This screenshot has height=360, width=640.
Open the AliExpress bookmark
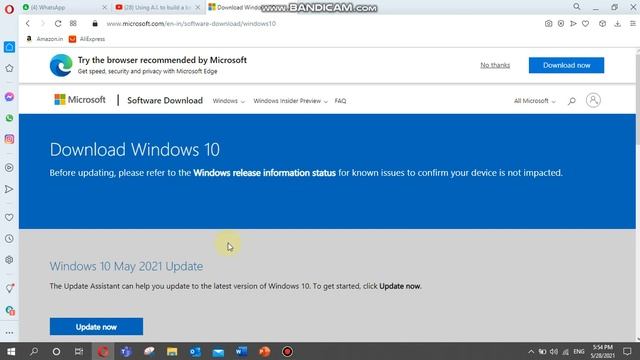[87, 39]
